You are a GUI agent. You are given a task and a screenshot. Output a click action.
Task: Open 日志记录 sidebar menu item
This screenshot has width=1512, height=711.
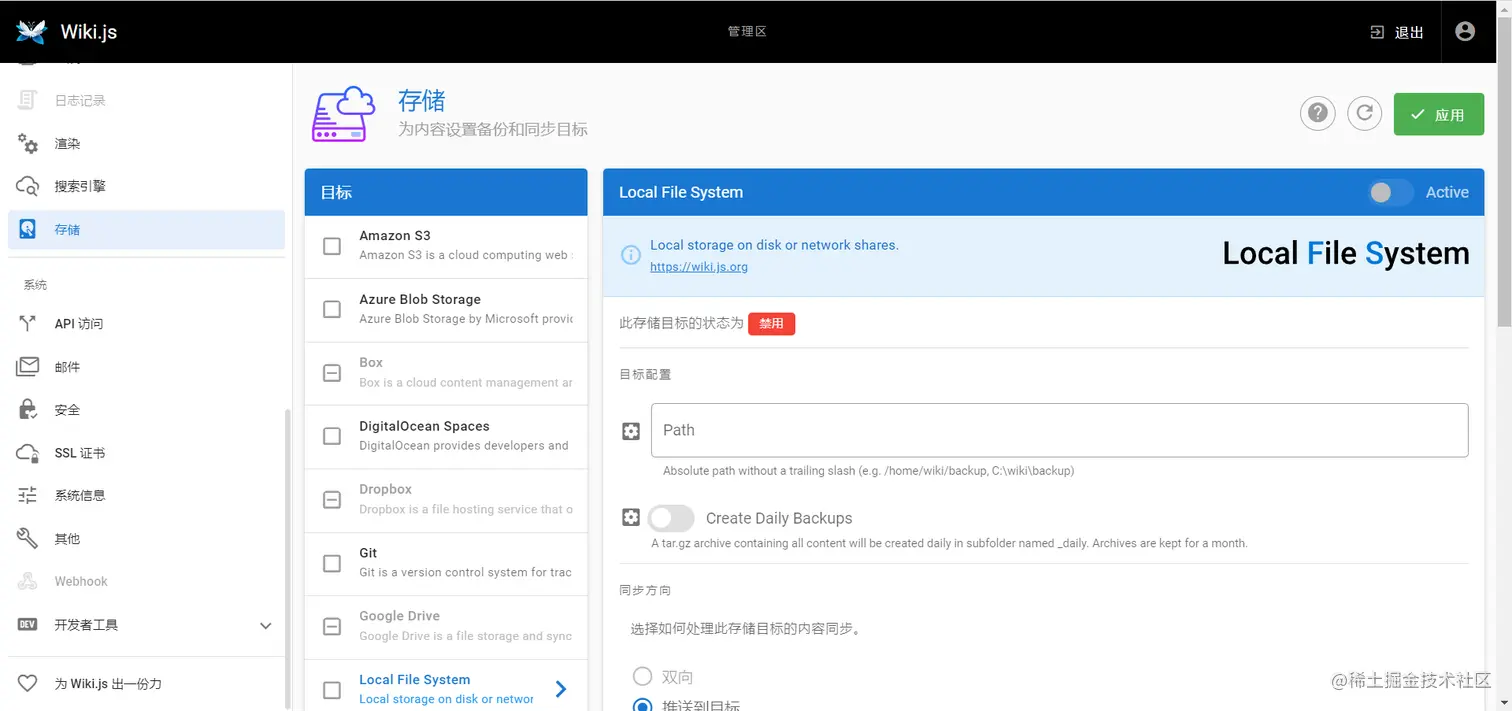click(x=147, y=100)
